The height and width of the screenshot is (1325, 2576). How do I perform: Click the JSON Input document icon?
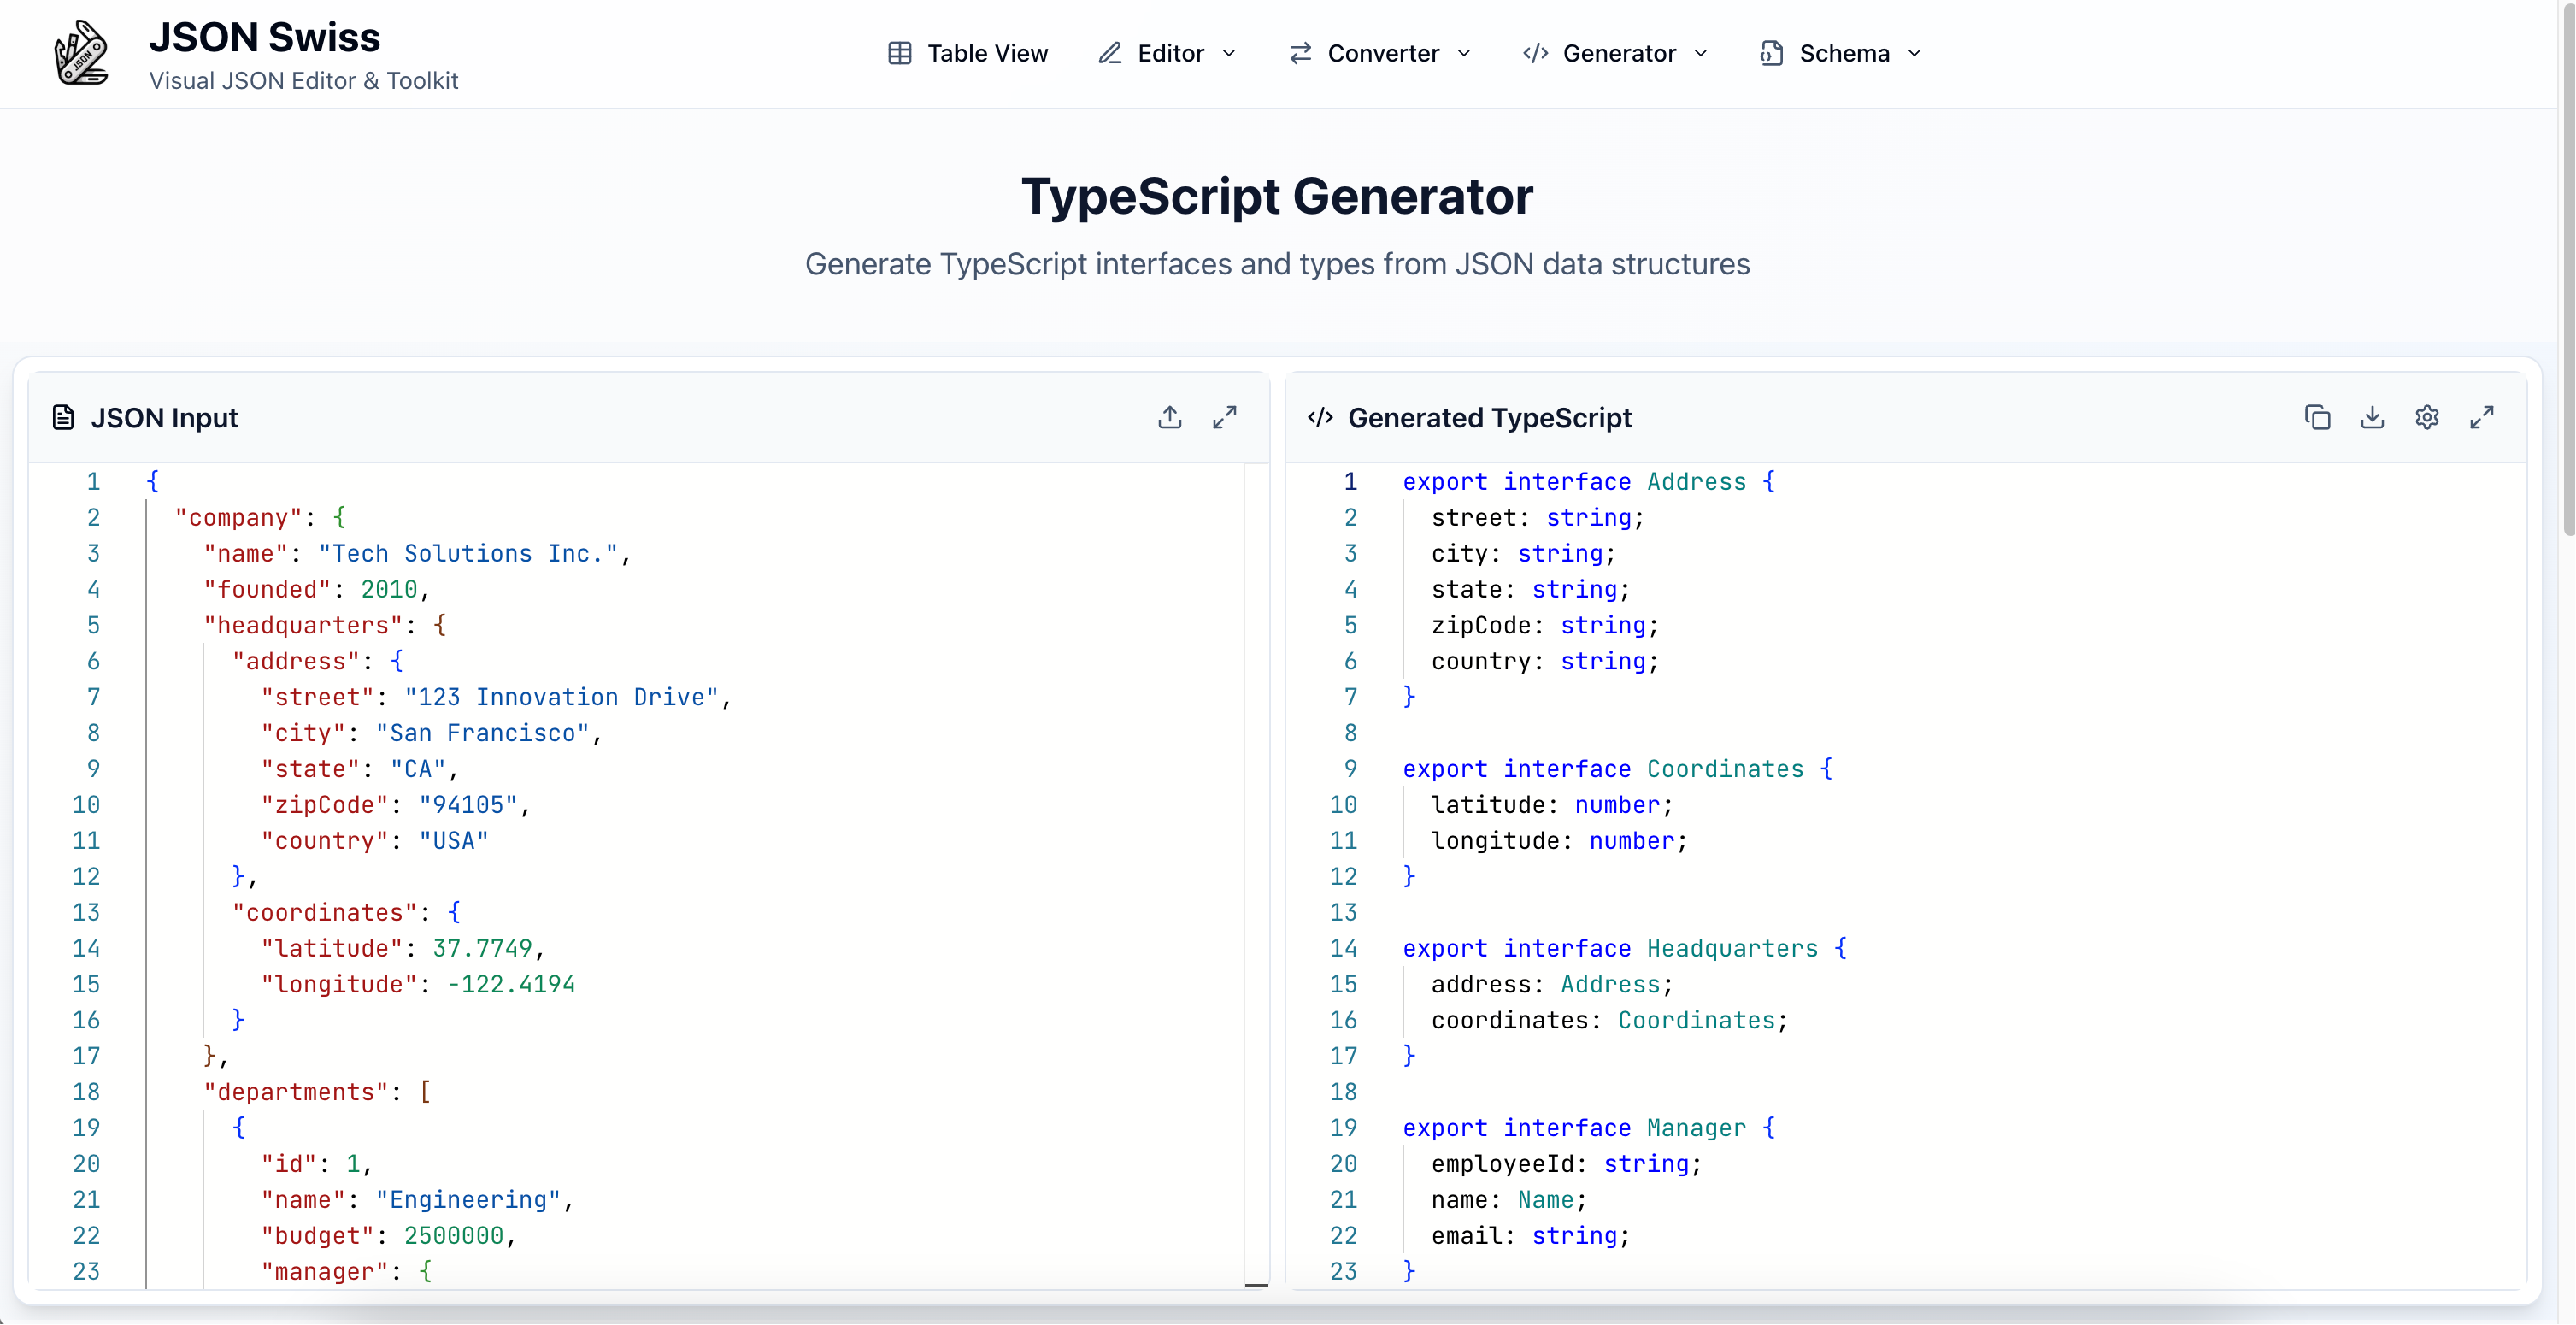(63, 418)
